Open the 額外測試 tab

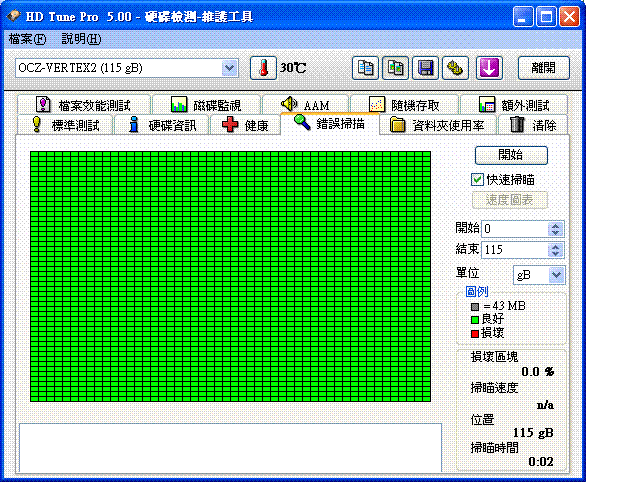pos(514,105)
